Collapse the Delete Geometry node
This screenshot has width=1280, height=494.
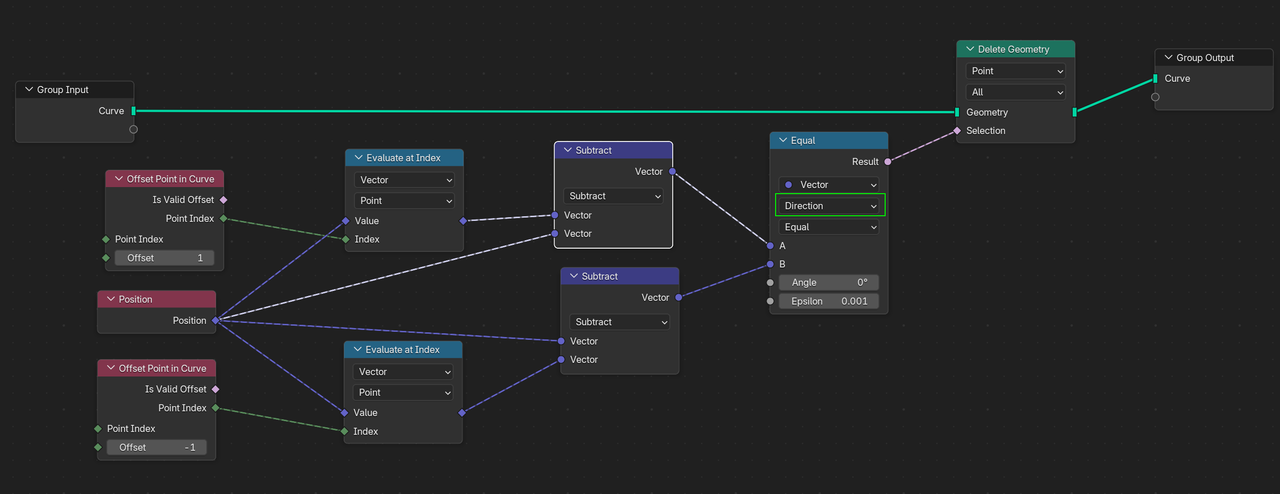pyautogui.click(x=968, y=49)
